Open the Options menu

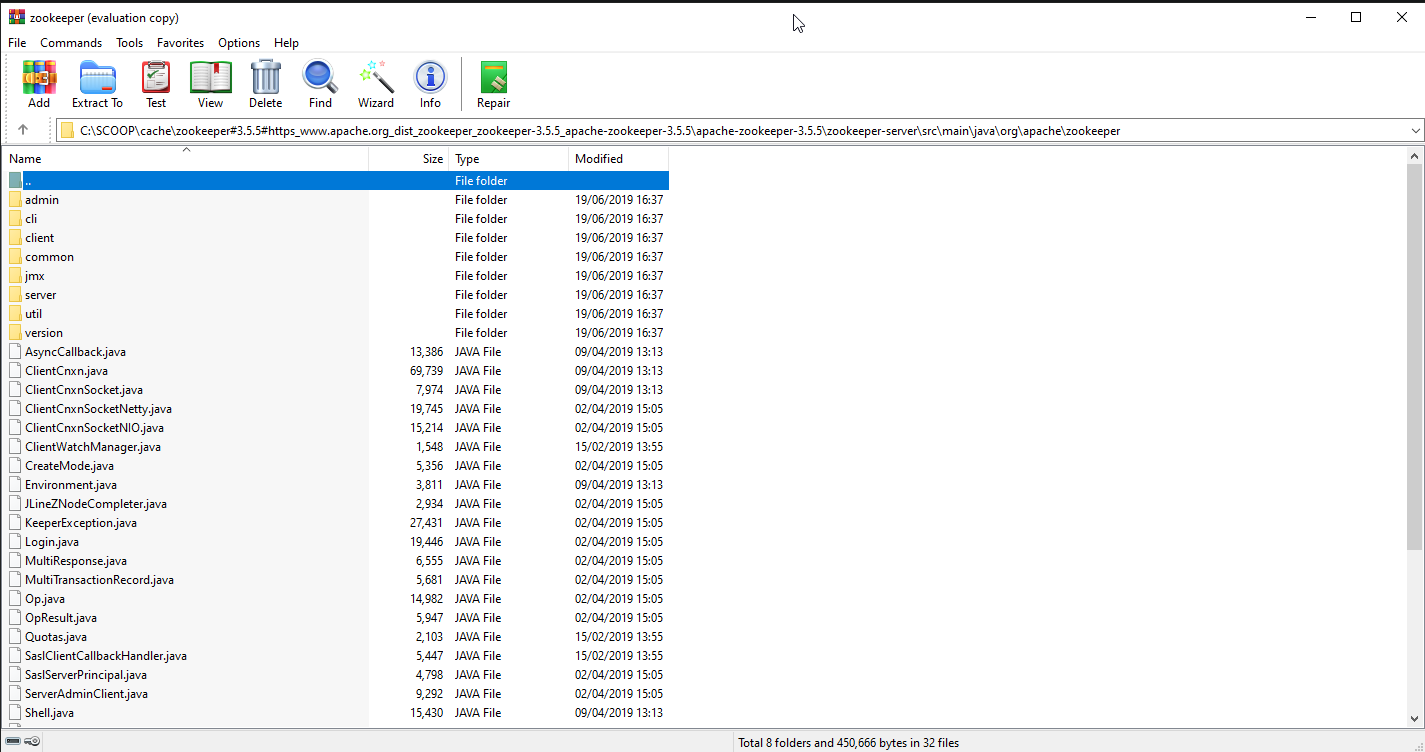click(x=239, y=42)
